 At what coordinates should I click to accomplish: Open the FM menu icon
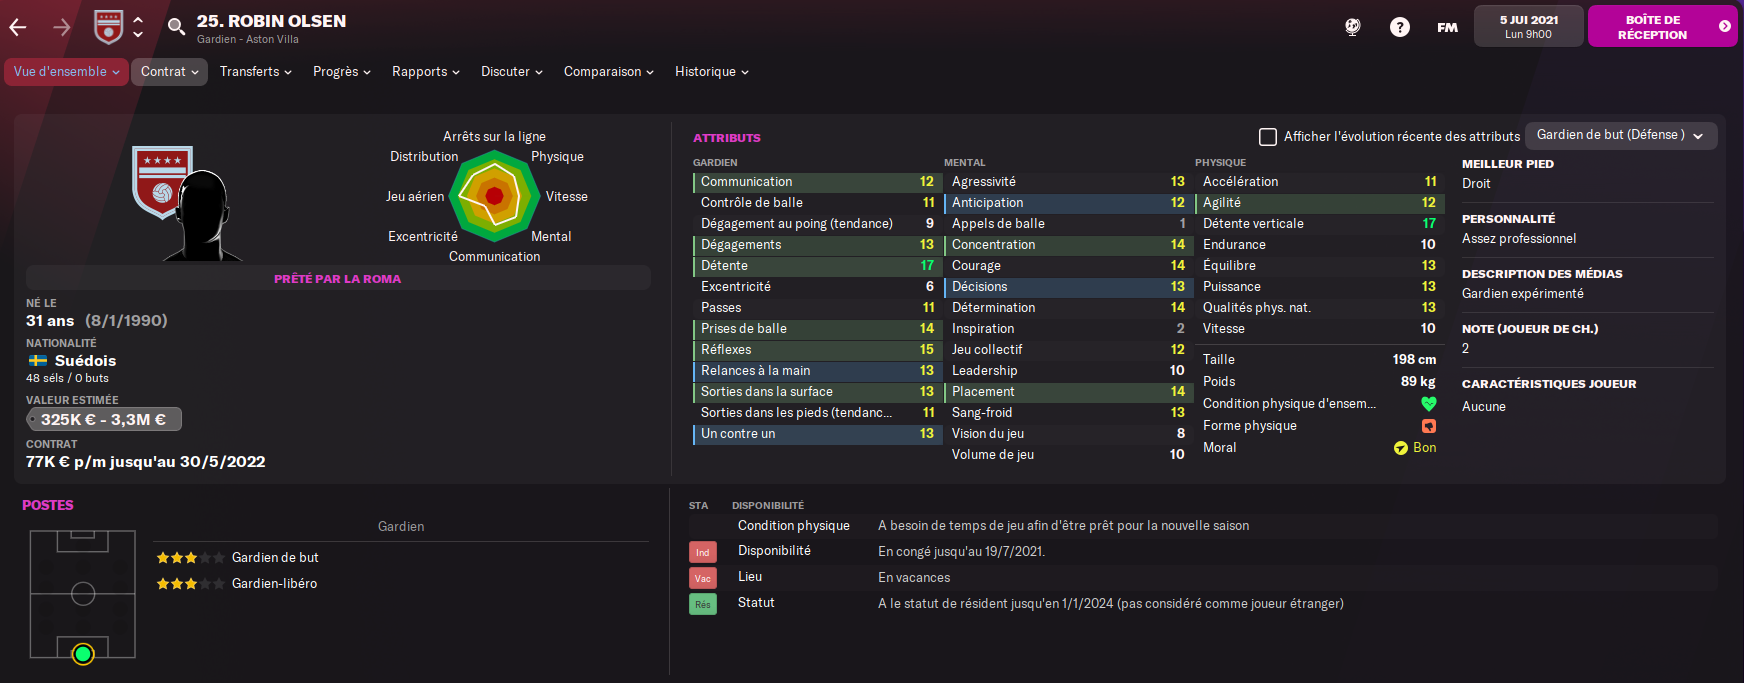click(x=1447, y=27)
